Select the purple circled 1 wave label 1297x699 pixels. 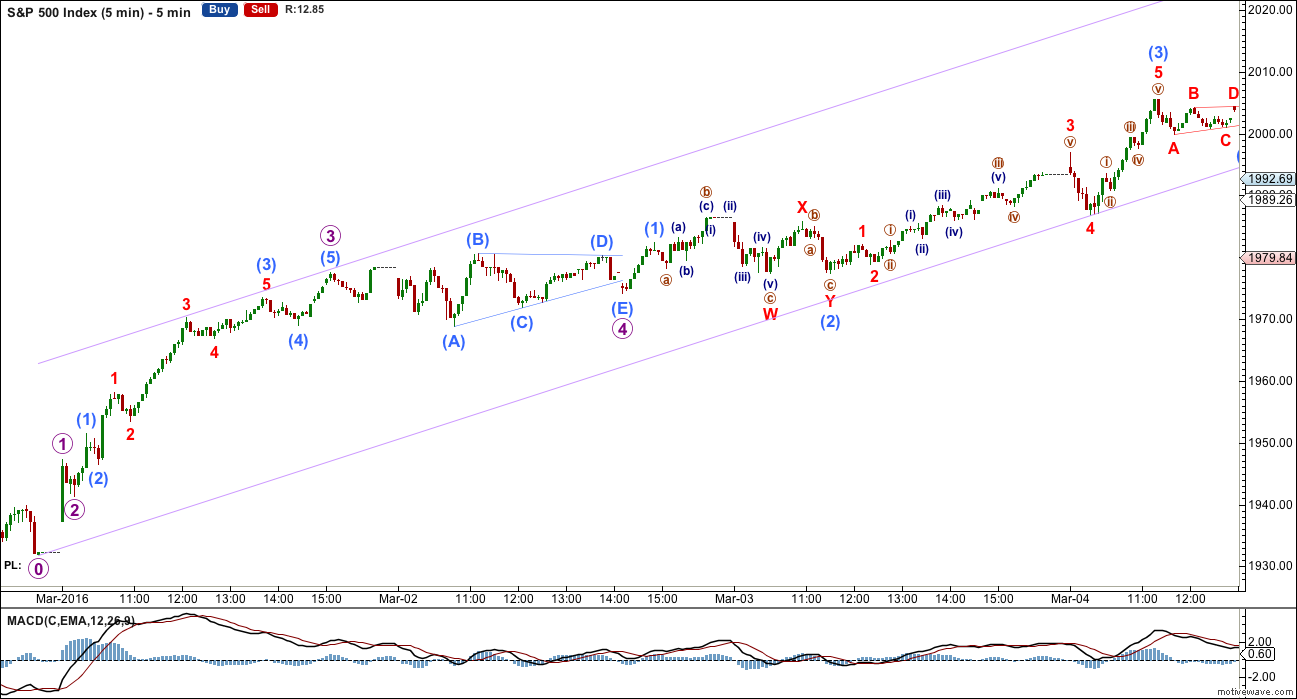tap(62, 444)
